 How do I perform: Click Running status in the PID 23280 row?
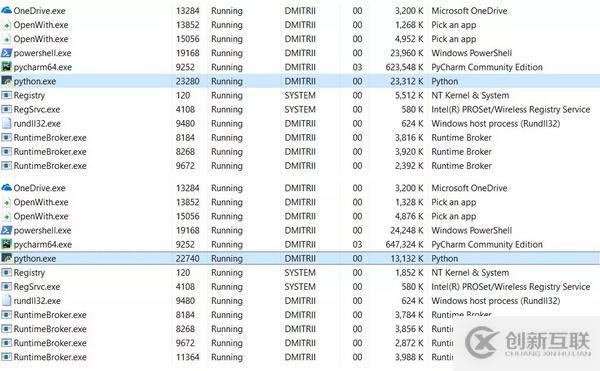(x=227, y=81)
